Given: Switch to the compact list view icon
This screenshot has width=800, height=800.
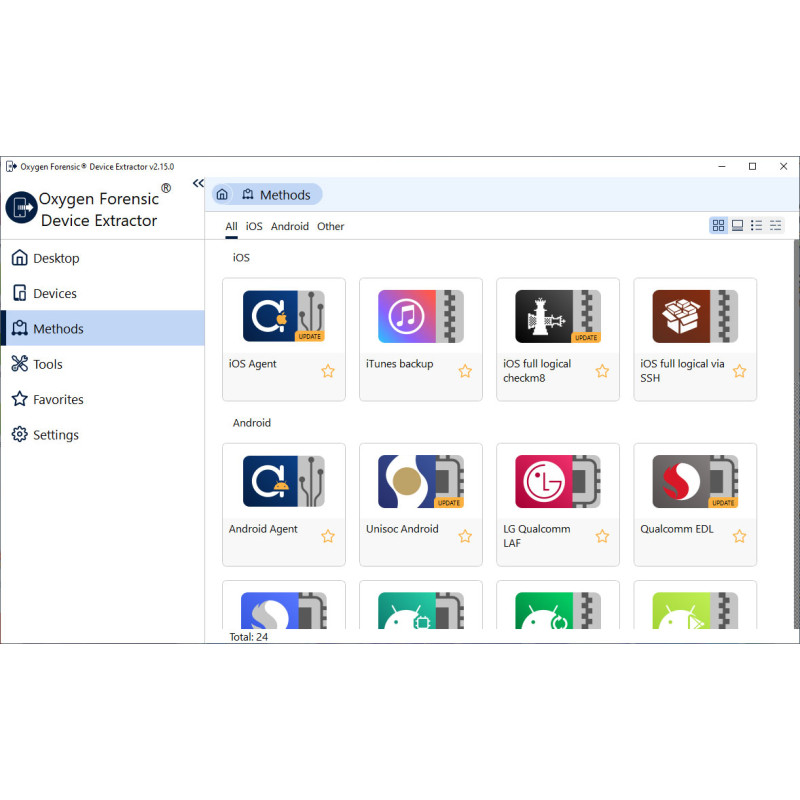Looking at the screenshot, I should coord(775,225).
